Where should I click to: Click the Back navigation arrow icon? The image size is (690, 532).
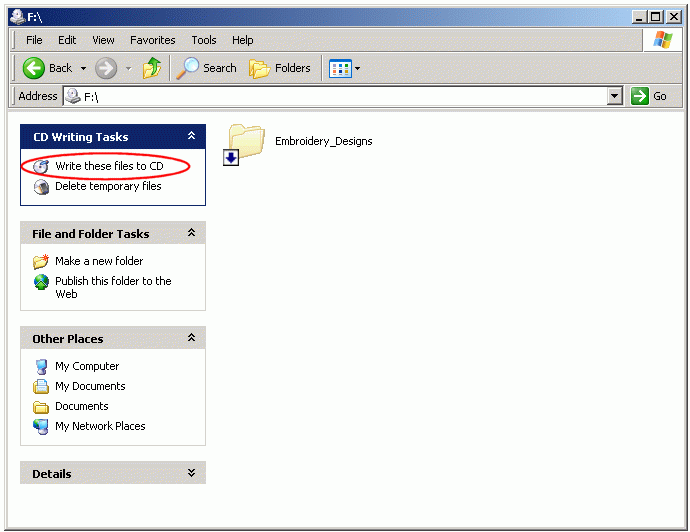pyautogui.click(x=34, y=68)
